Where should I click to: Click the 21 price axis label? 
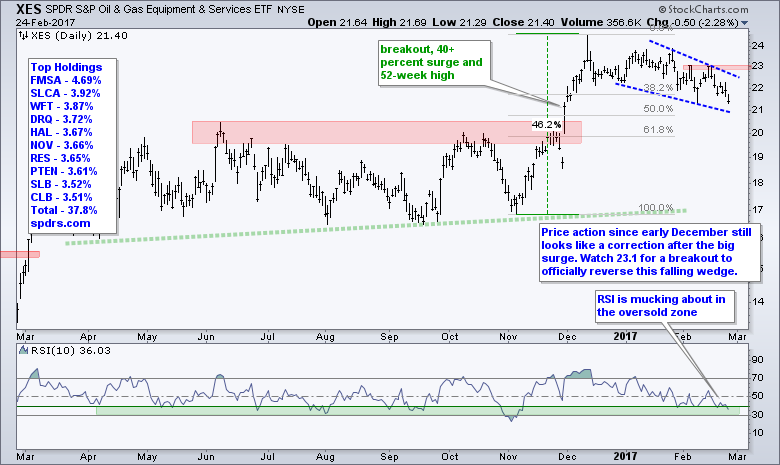(758, 109)
